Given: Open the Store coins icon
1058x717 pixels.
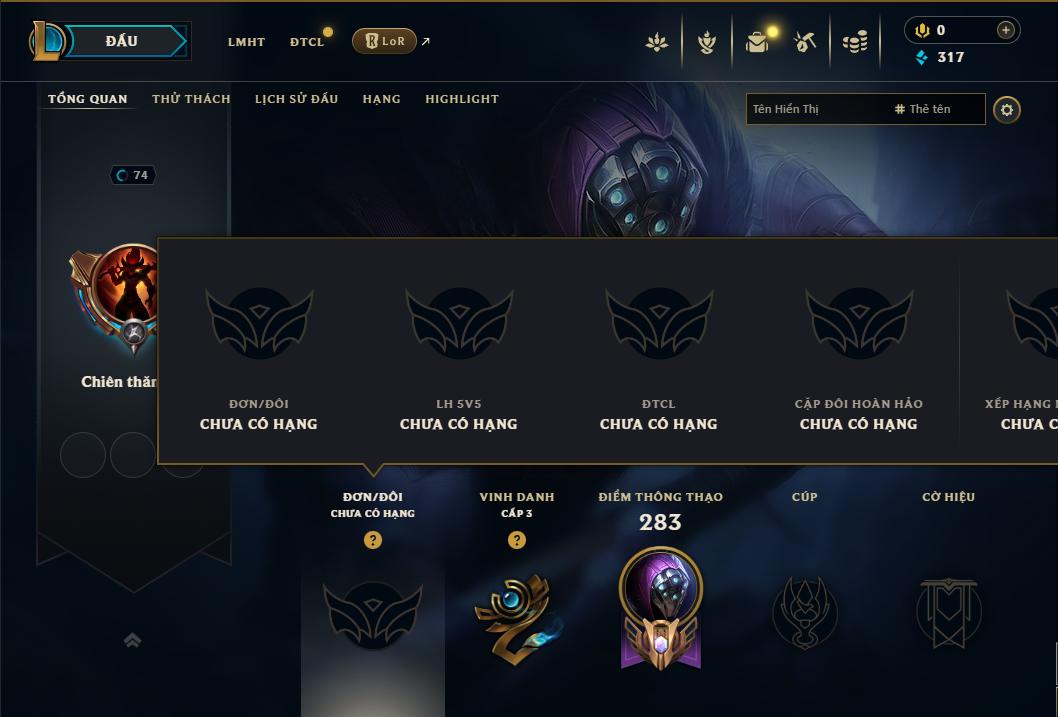Looking at the screenshot, I should pos(855,43).
